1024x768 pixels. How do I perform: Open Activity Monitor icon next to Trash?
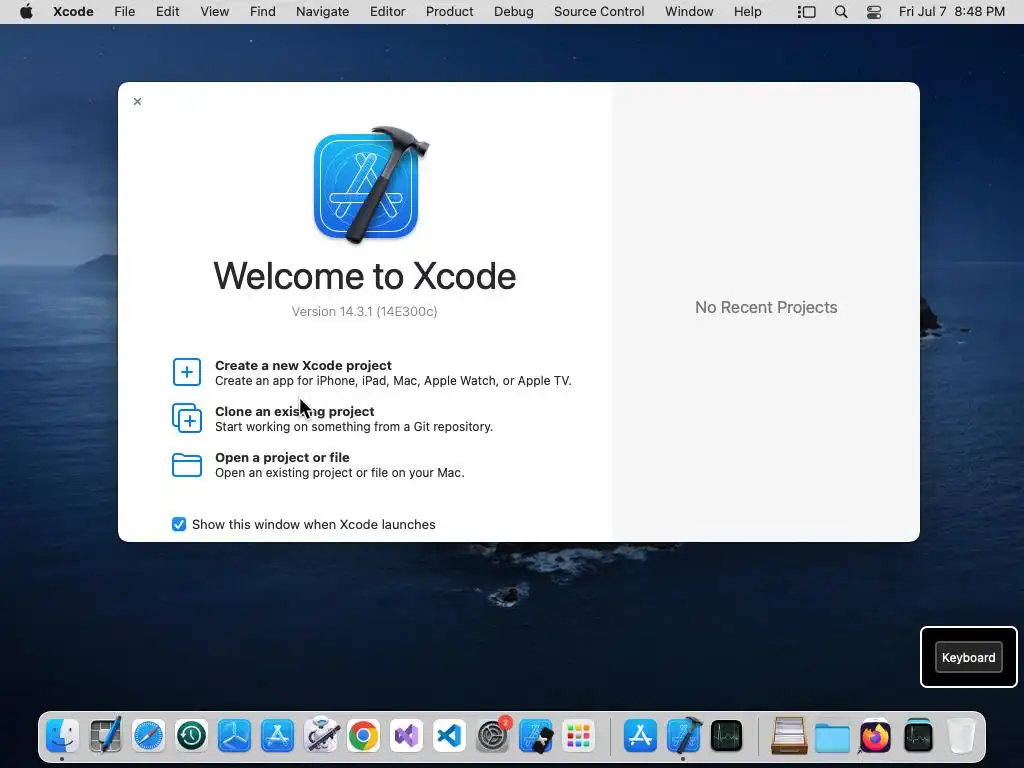point(918,736)
